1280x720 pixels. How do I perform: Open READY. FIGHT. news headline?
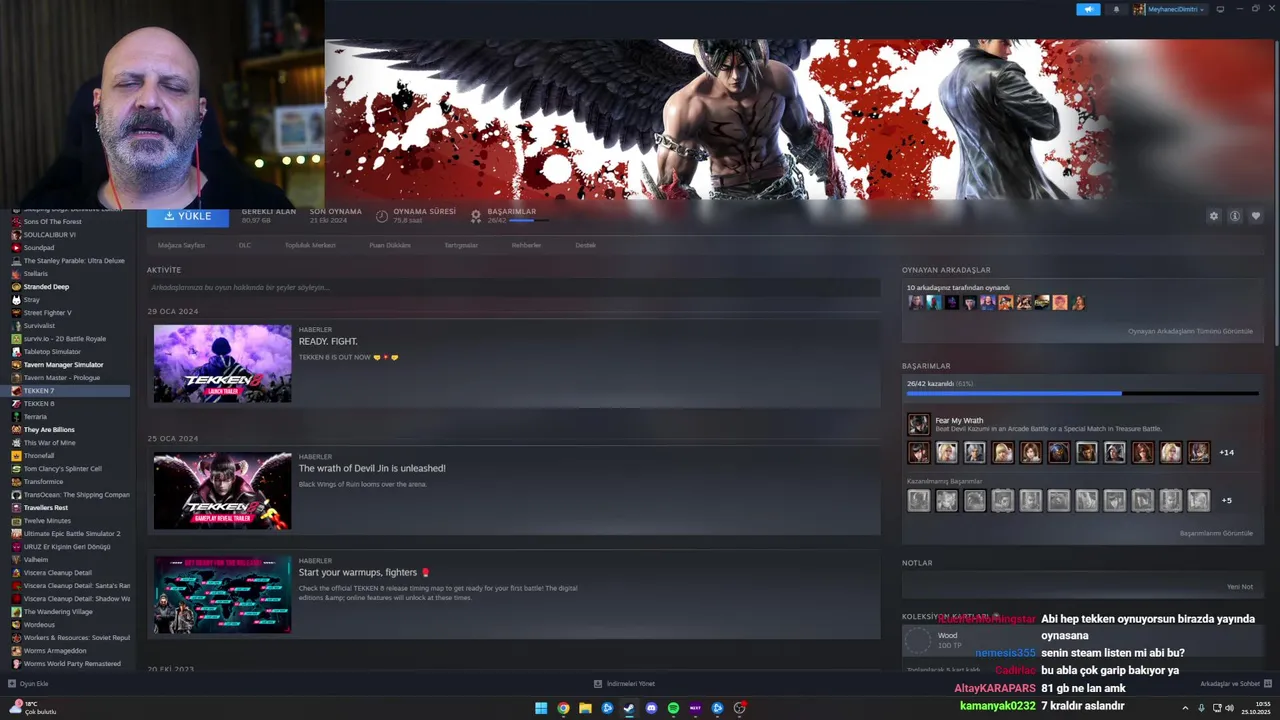tap(328, 341)
